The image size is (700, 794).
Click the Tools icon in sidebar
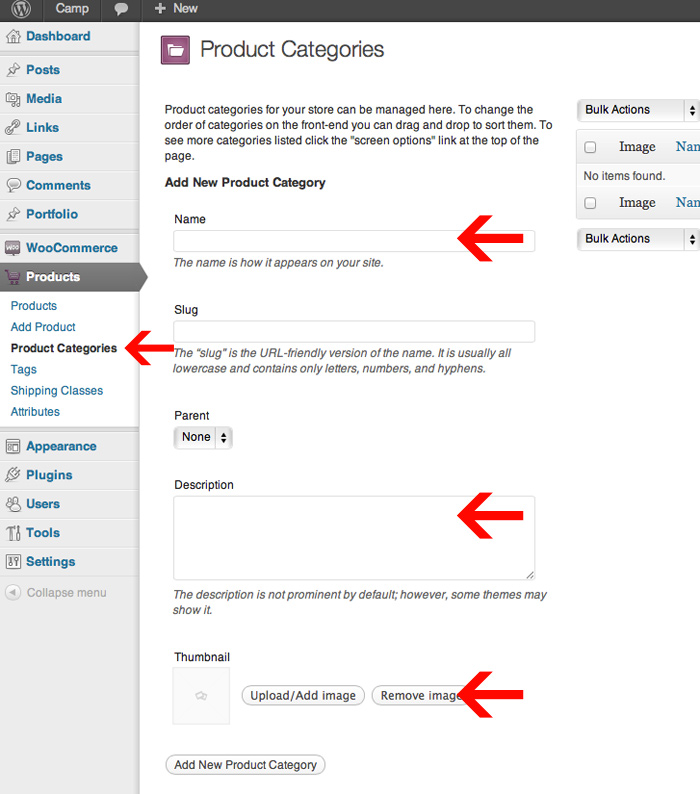(14, 533)
